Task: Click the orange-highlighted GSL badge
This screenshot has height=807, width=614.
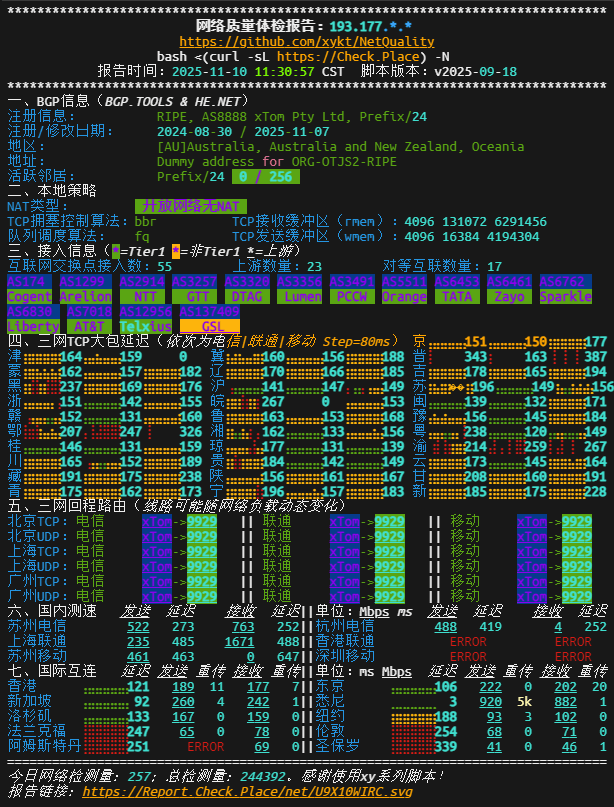Action: tap(210, 327)
